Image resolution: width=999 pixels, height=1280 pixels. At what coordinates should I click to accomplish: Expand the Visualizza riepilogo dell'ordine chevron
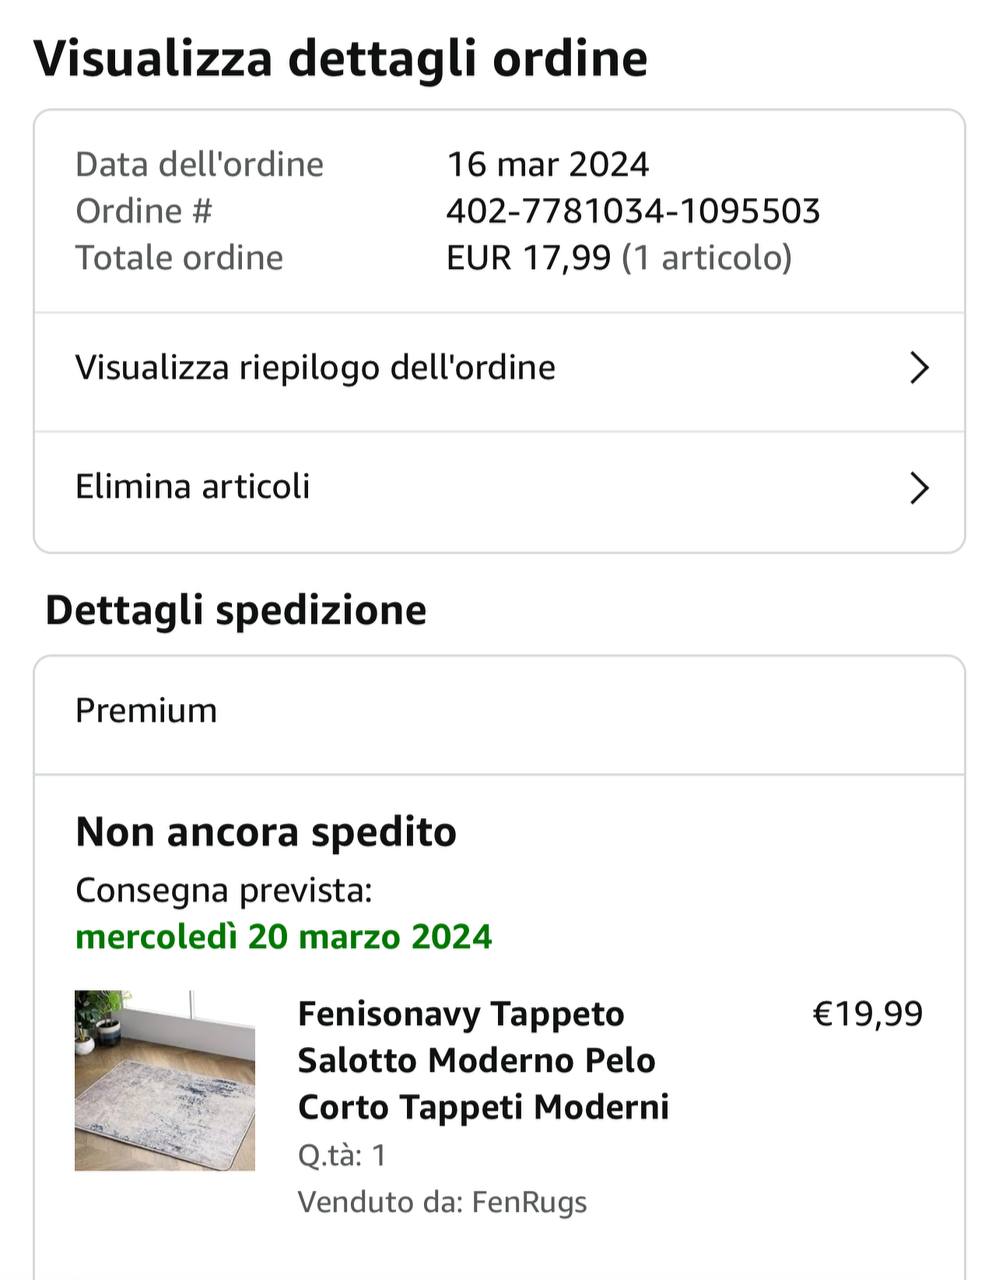(x=919, y=368)
